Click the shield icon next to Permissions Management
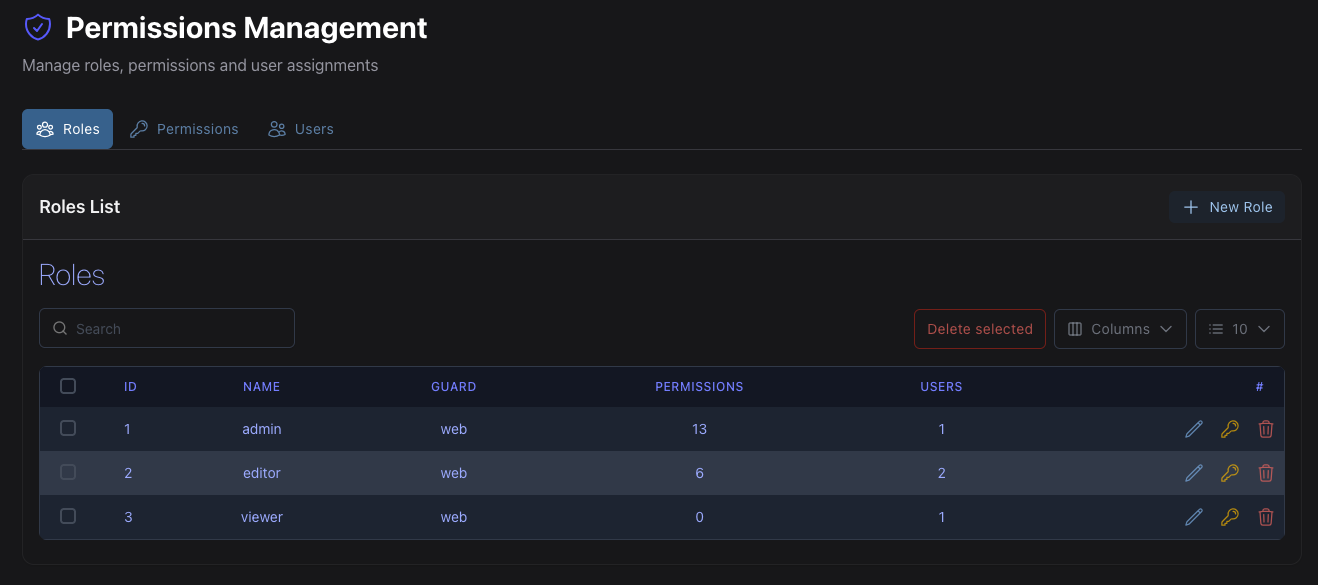Image resolution: width=1318 pixels, height=585 pixels. [x=37, y=26]
